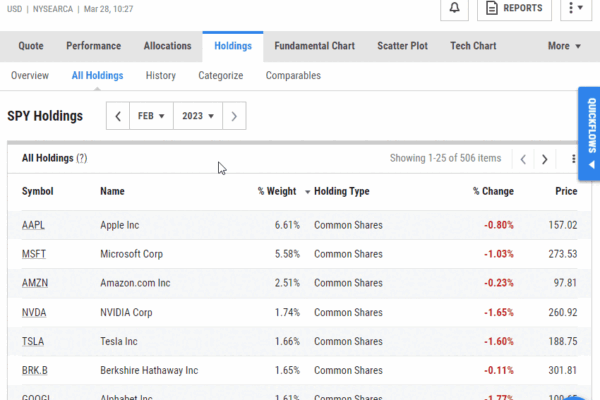This screenshot has height=400, width=600.
Task: Open the Categorize sub-tab
Action: pyautogui.click(x=220, y=75)
